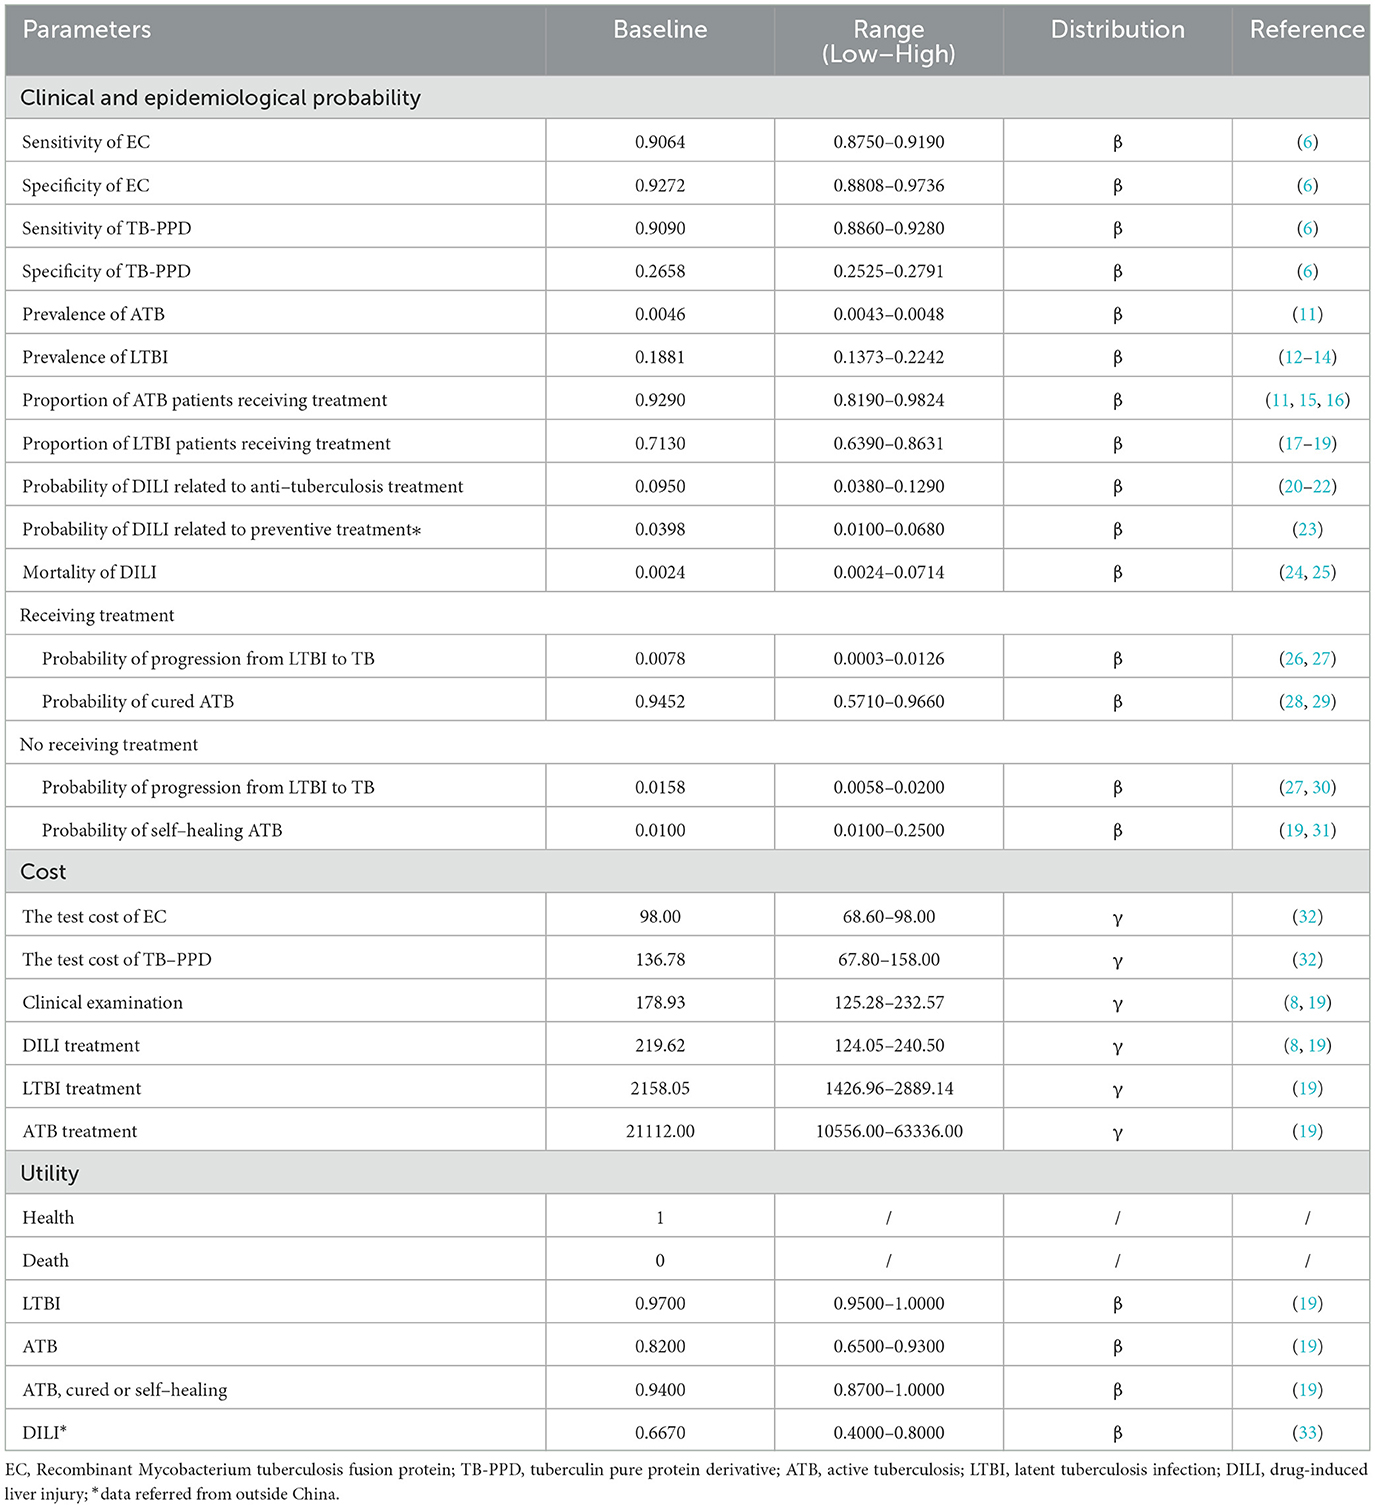Open reference link 26
The height and width of the screenshot is (1508, 1375).
1294,658
